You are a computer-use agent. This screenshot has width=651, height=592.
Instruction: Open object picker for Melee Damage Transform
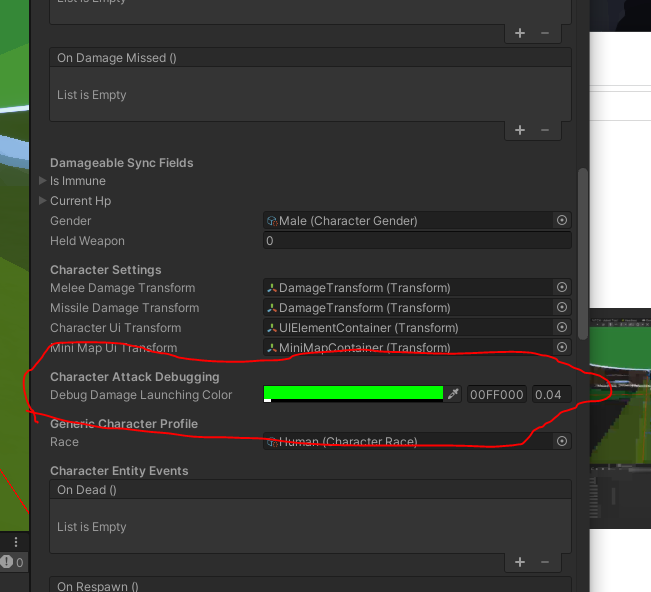click(562, 287)
